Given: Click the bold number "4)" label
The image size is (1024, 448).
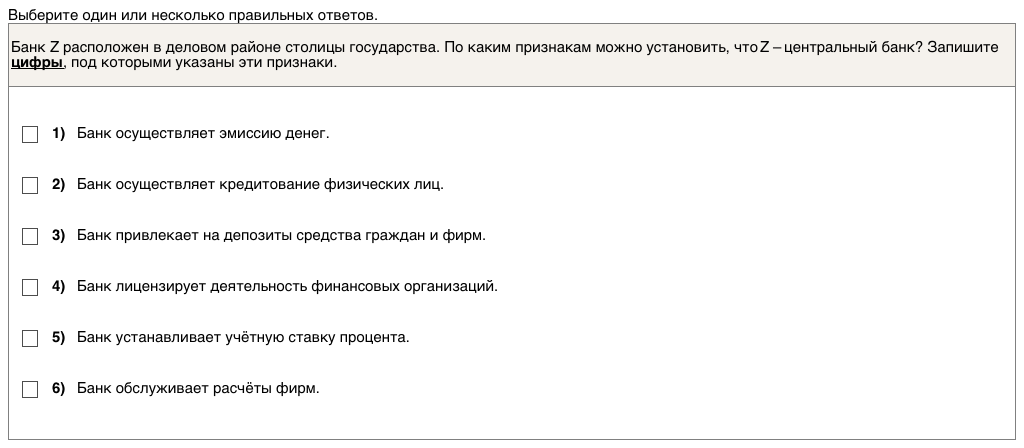Looking at the screenshot, I should pos(58,286).
